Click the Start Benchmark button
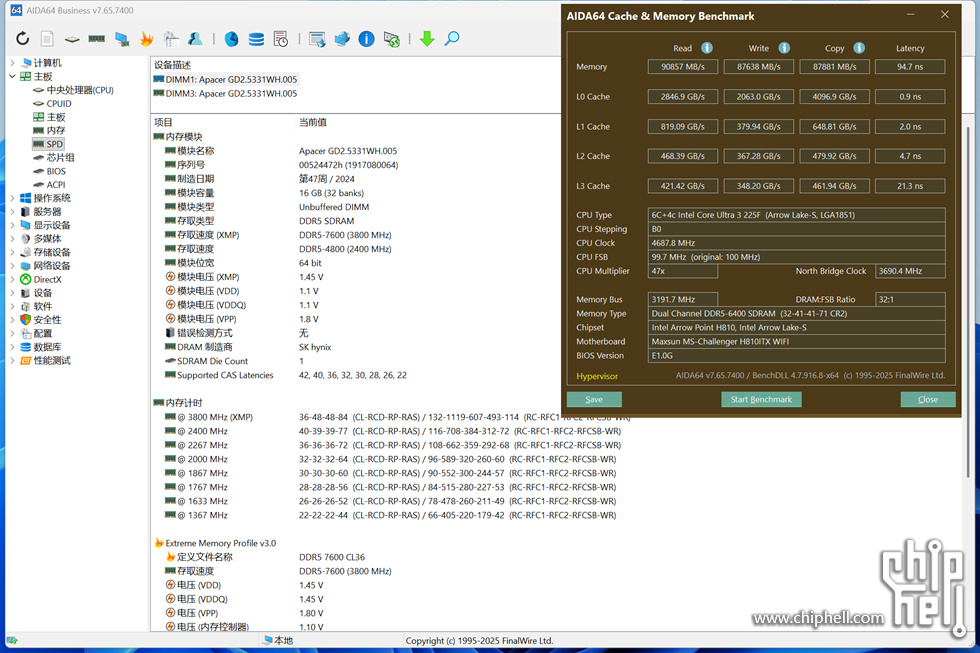Image resolution: width=980 pixels, height=653 pixels. [x=761, y=399]
